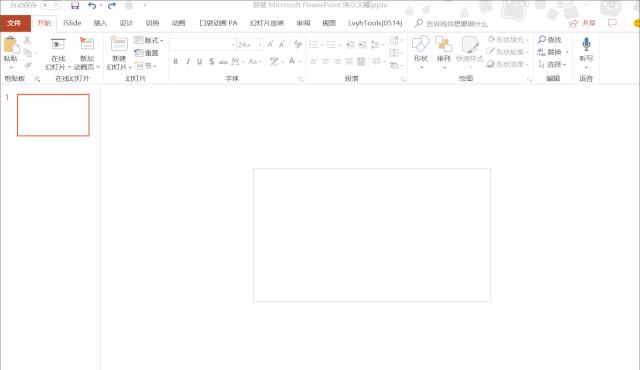Toggle Underline formatting

[200, 62]
